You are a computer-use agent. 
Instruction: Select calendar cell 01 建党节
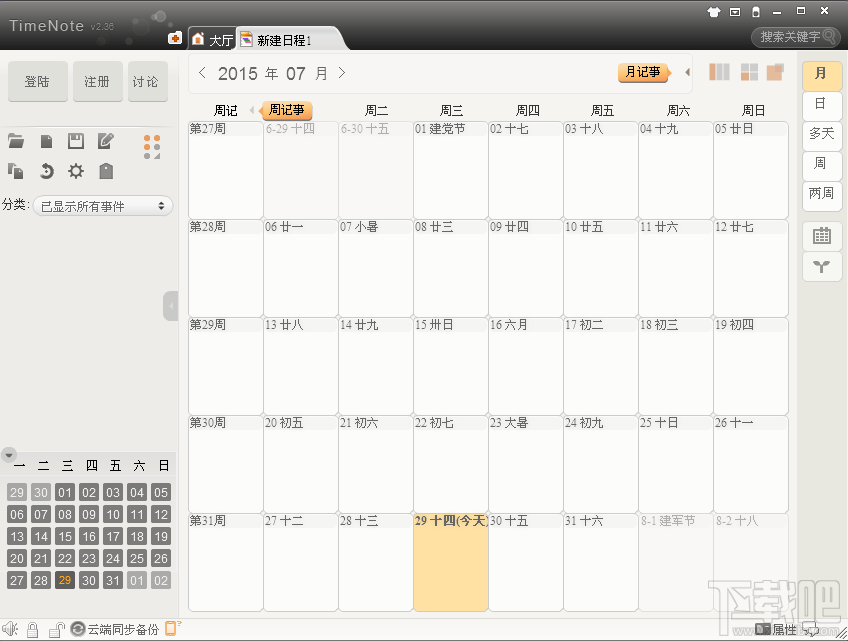click(450, 170)
